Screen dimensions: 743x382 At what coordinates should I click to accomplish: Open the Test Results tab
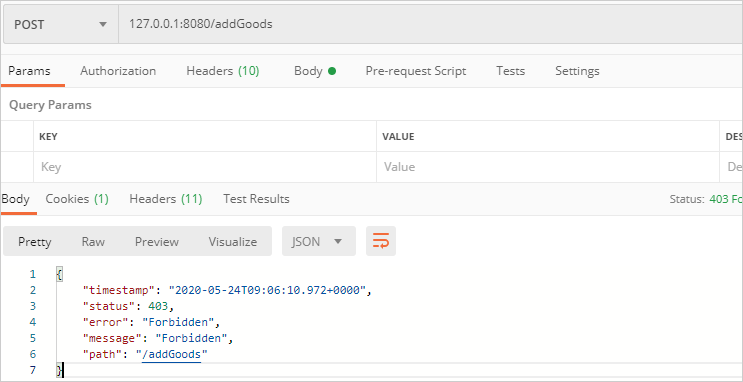(256, 199)
